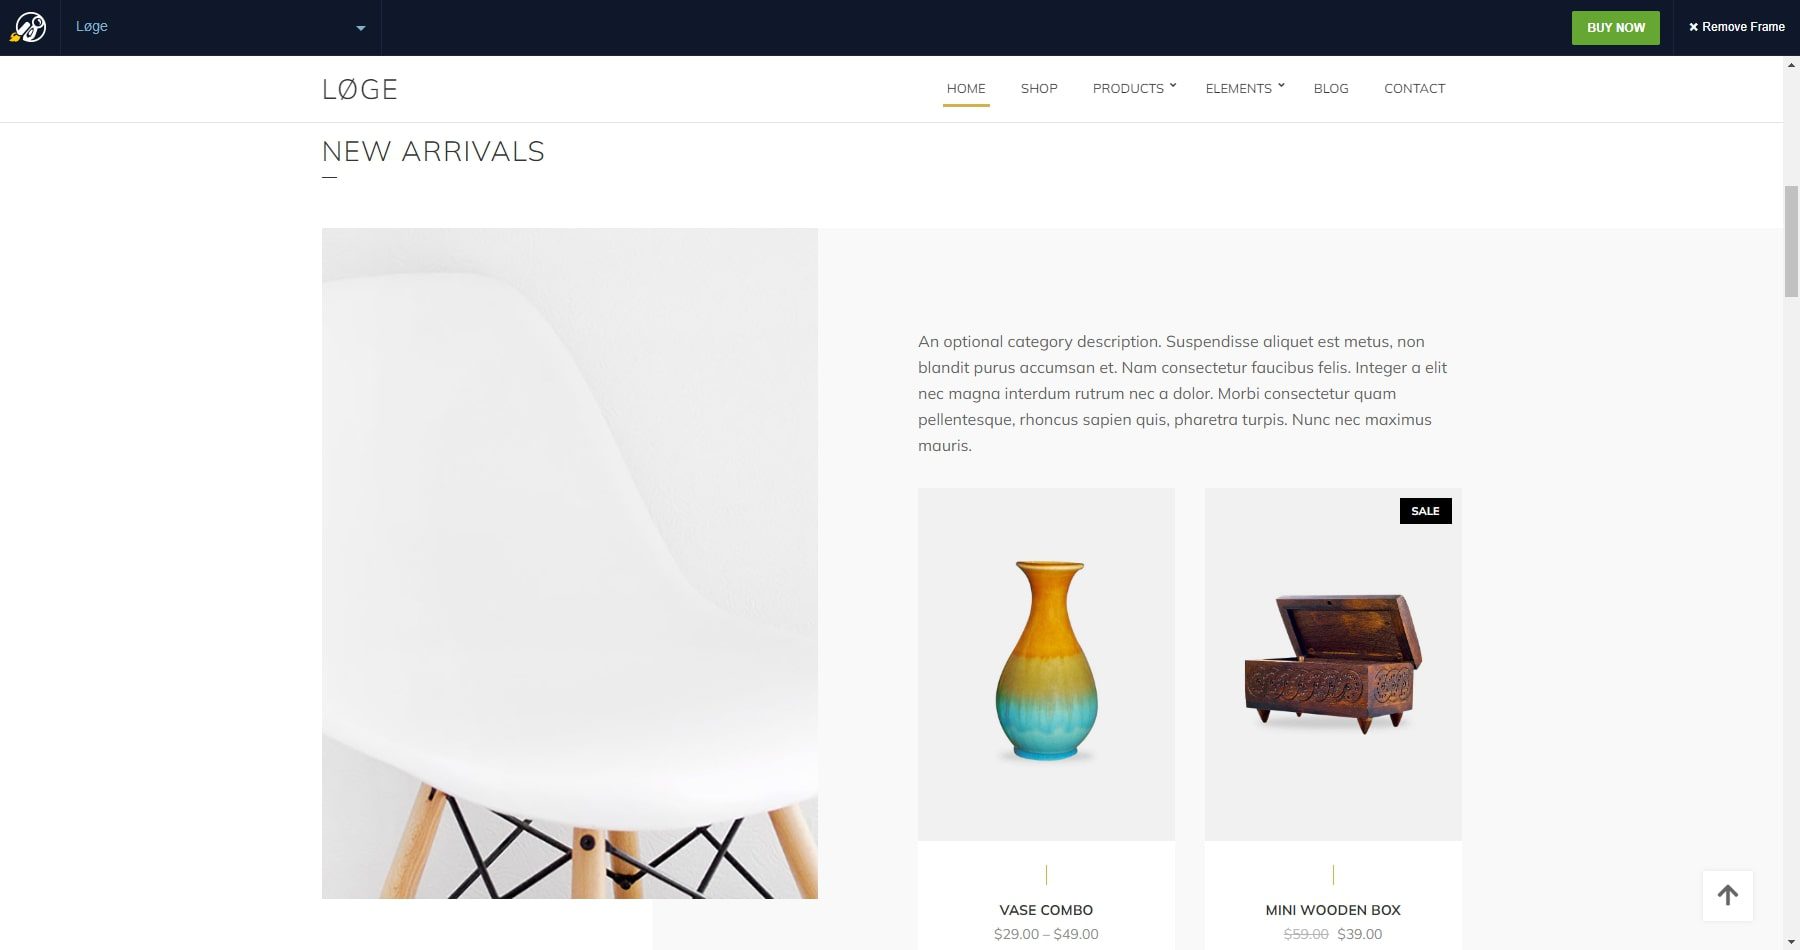Click the SALE badge on the wooden box
1800x950 pixels.
(x=1425, y=511)
